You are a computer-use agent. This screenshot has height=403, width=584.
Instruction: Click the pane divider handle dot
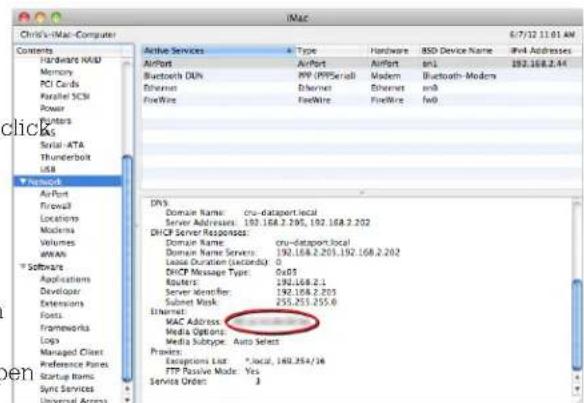[362, 193]
